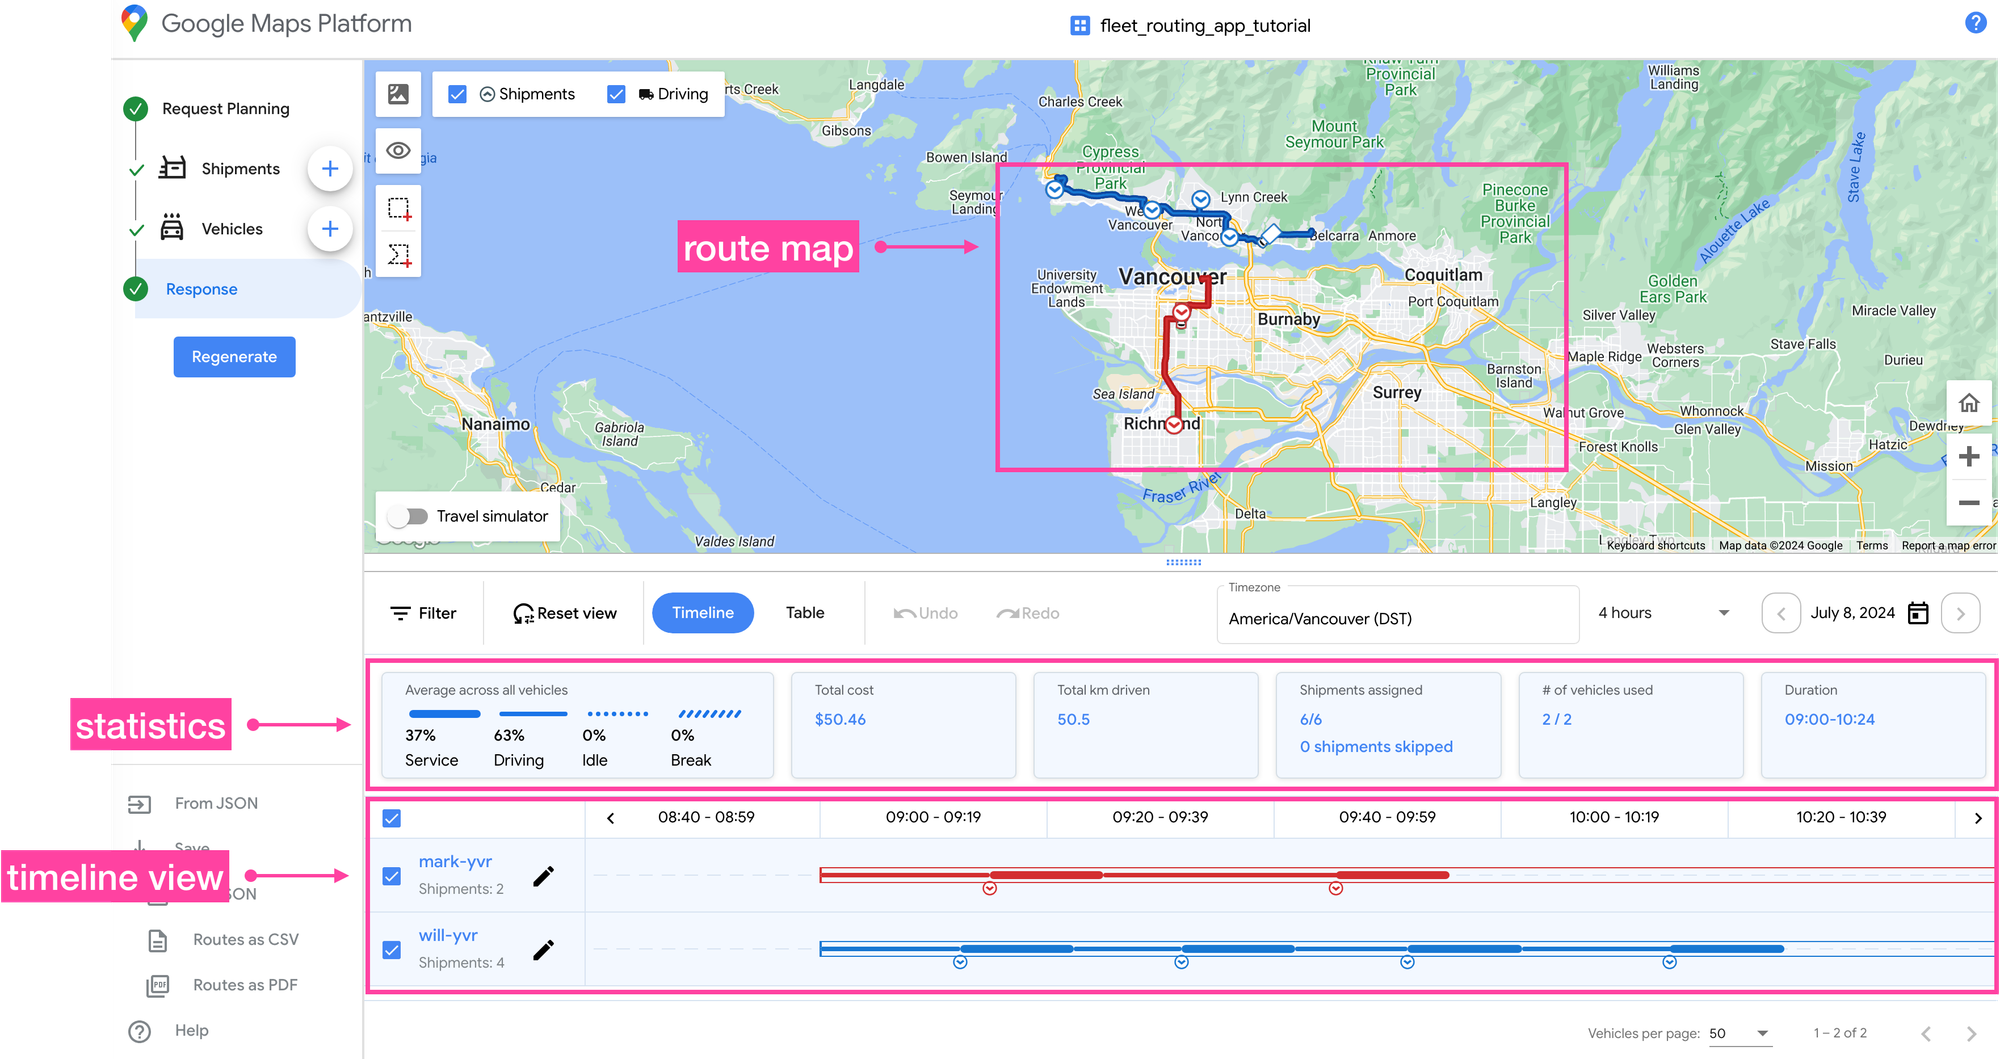Select the rectangle selection tool on the map

point(398,207)
